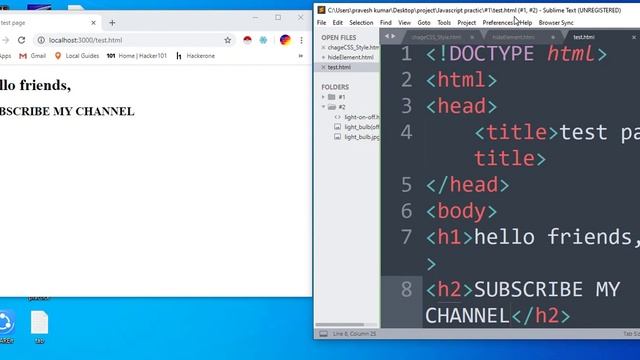Image resolution: width=640 pixels, height=360 pixels.
Task: Open a new Chrome tab
Action: [112, 23]
